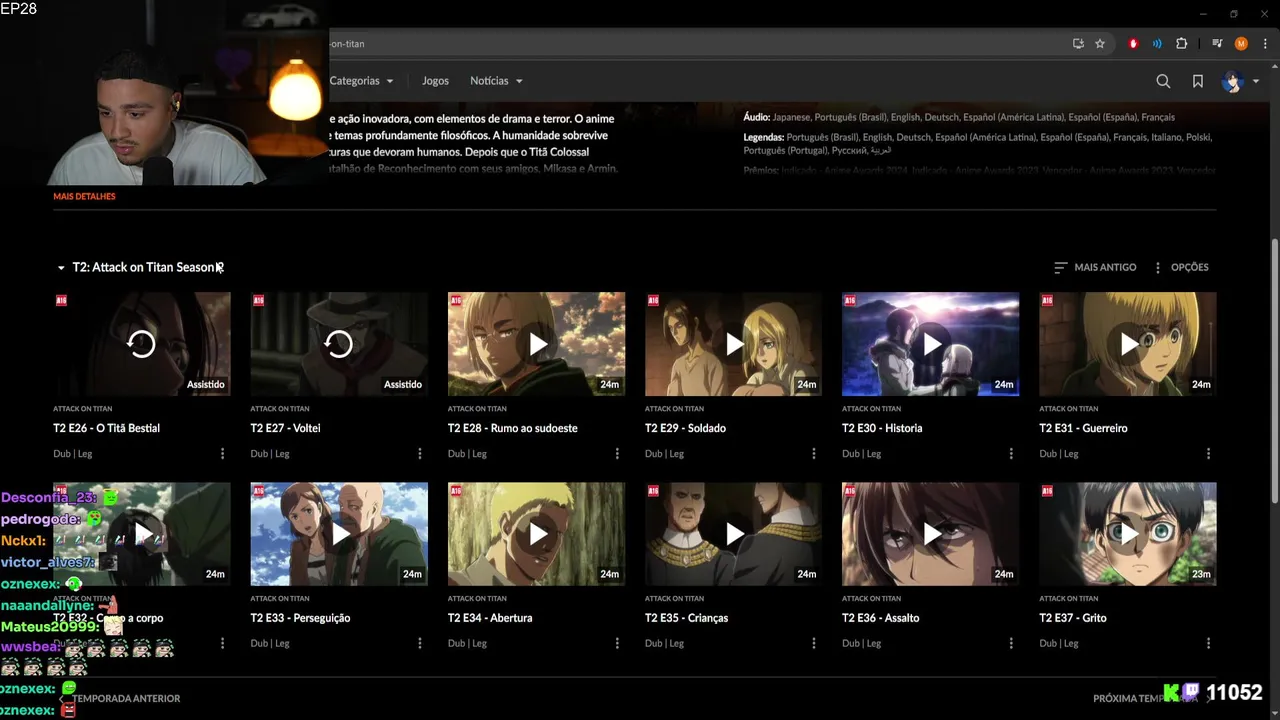Open the Notícias dropdown menu
The image size is (1280, 720).
(496, 81)
